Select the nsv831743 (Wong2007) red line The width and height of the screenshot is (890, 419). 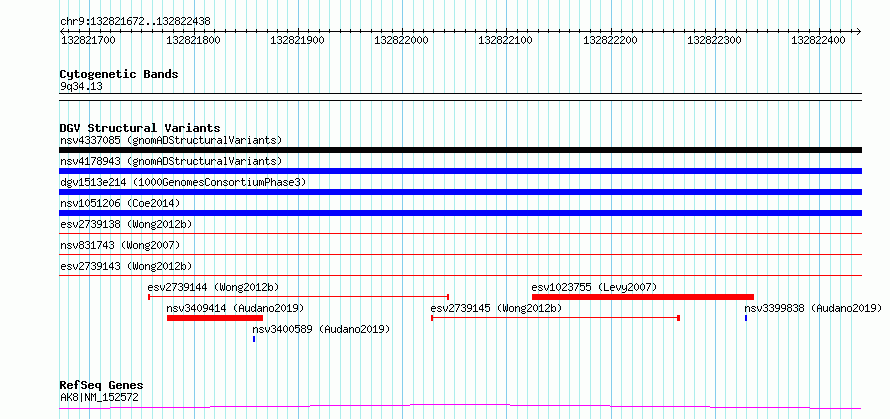[460, 254]
